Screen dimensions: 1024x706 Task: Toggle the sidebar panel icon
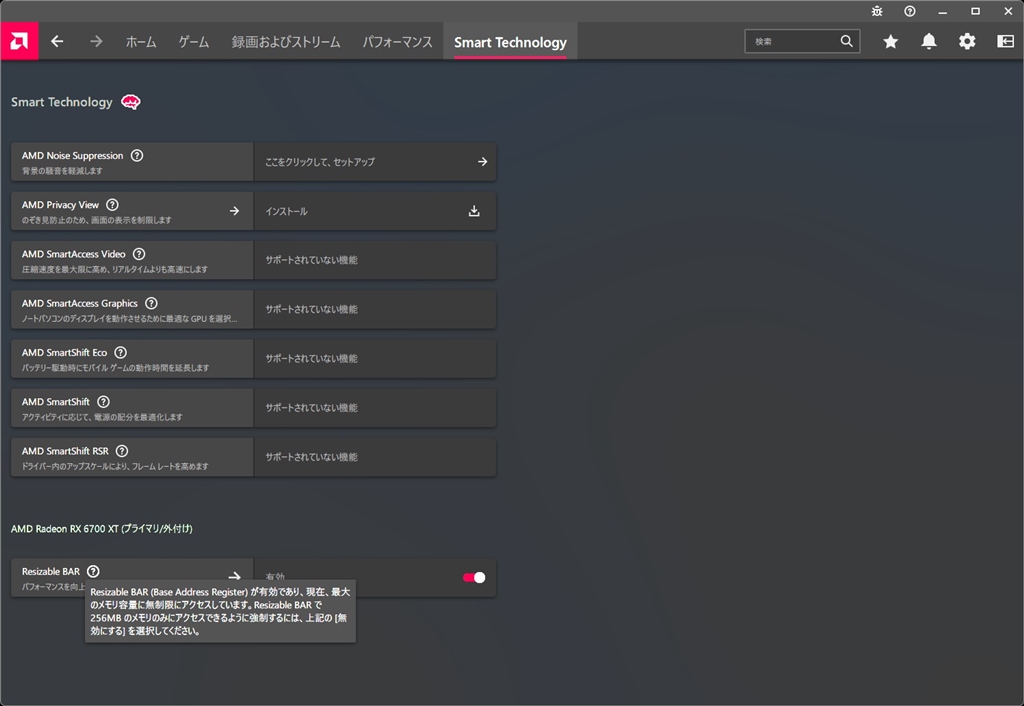click(1005, 41)
